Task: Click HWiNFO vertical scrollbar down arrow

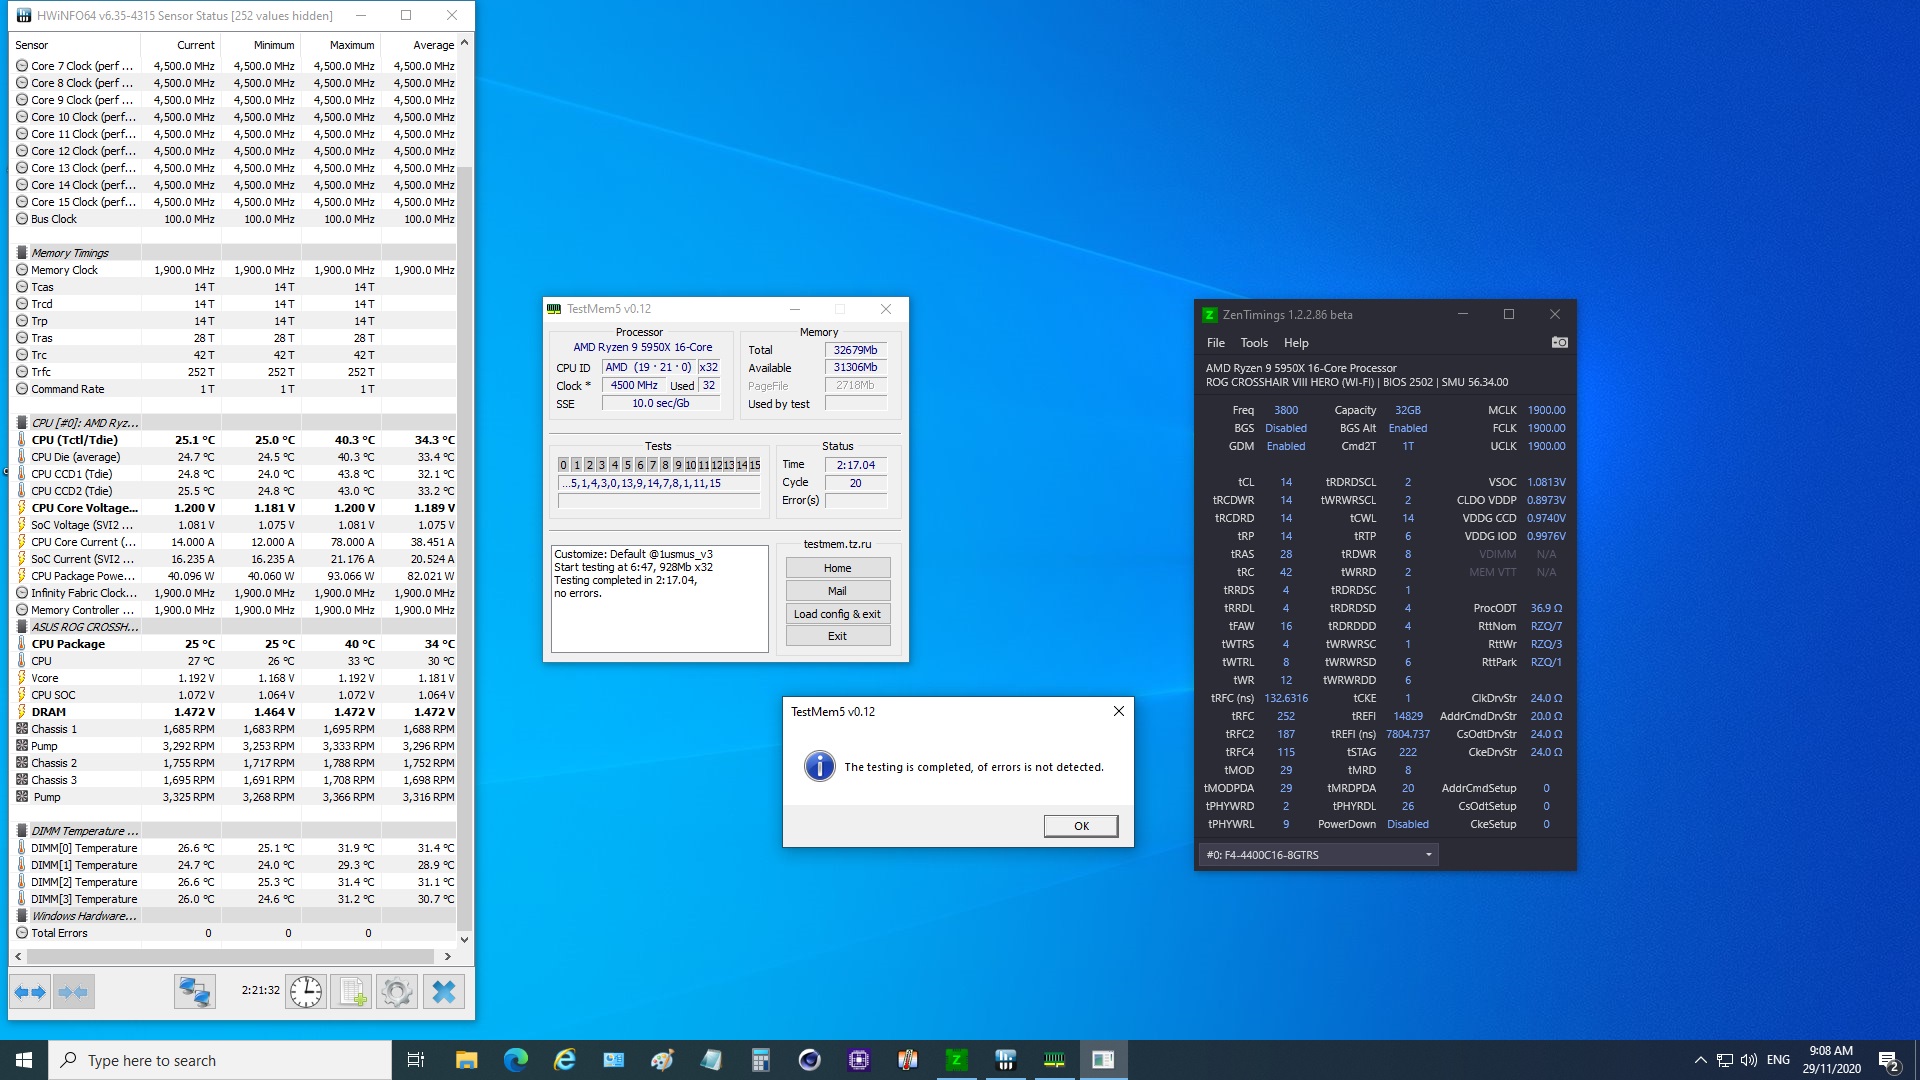Action: pos(464,940)
